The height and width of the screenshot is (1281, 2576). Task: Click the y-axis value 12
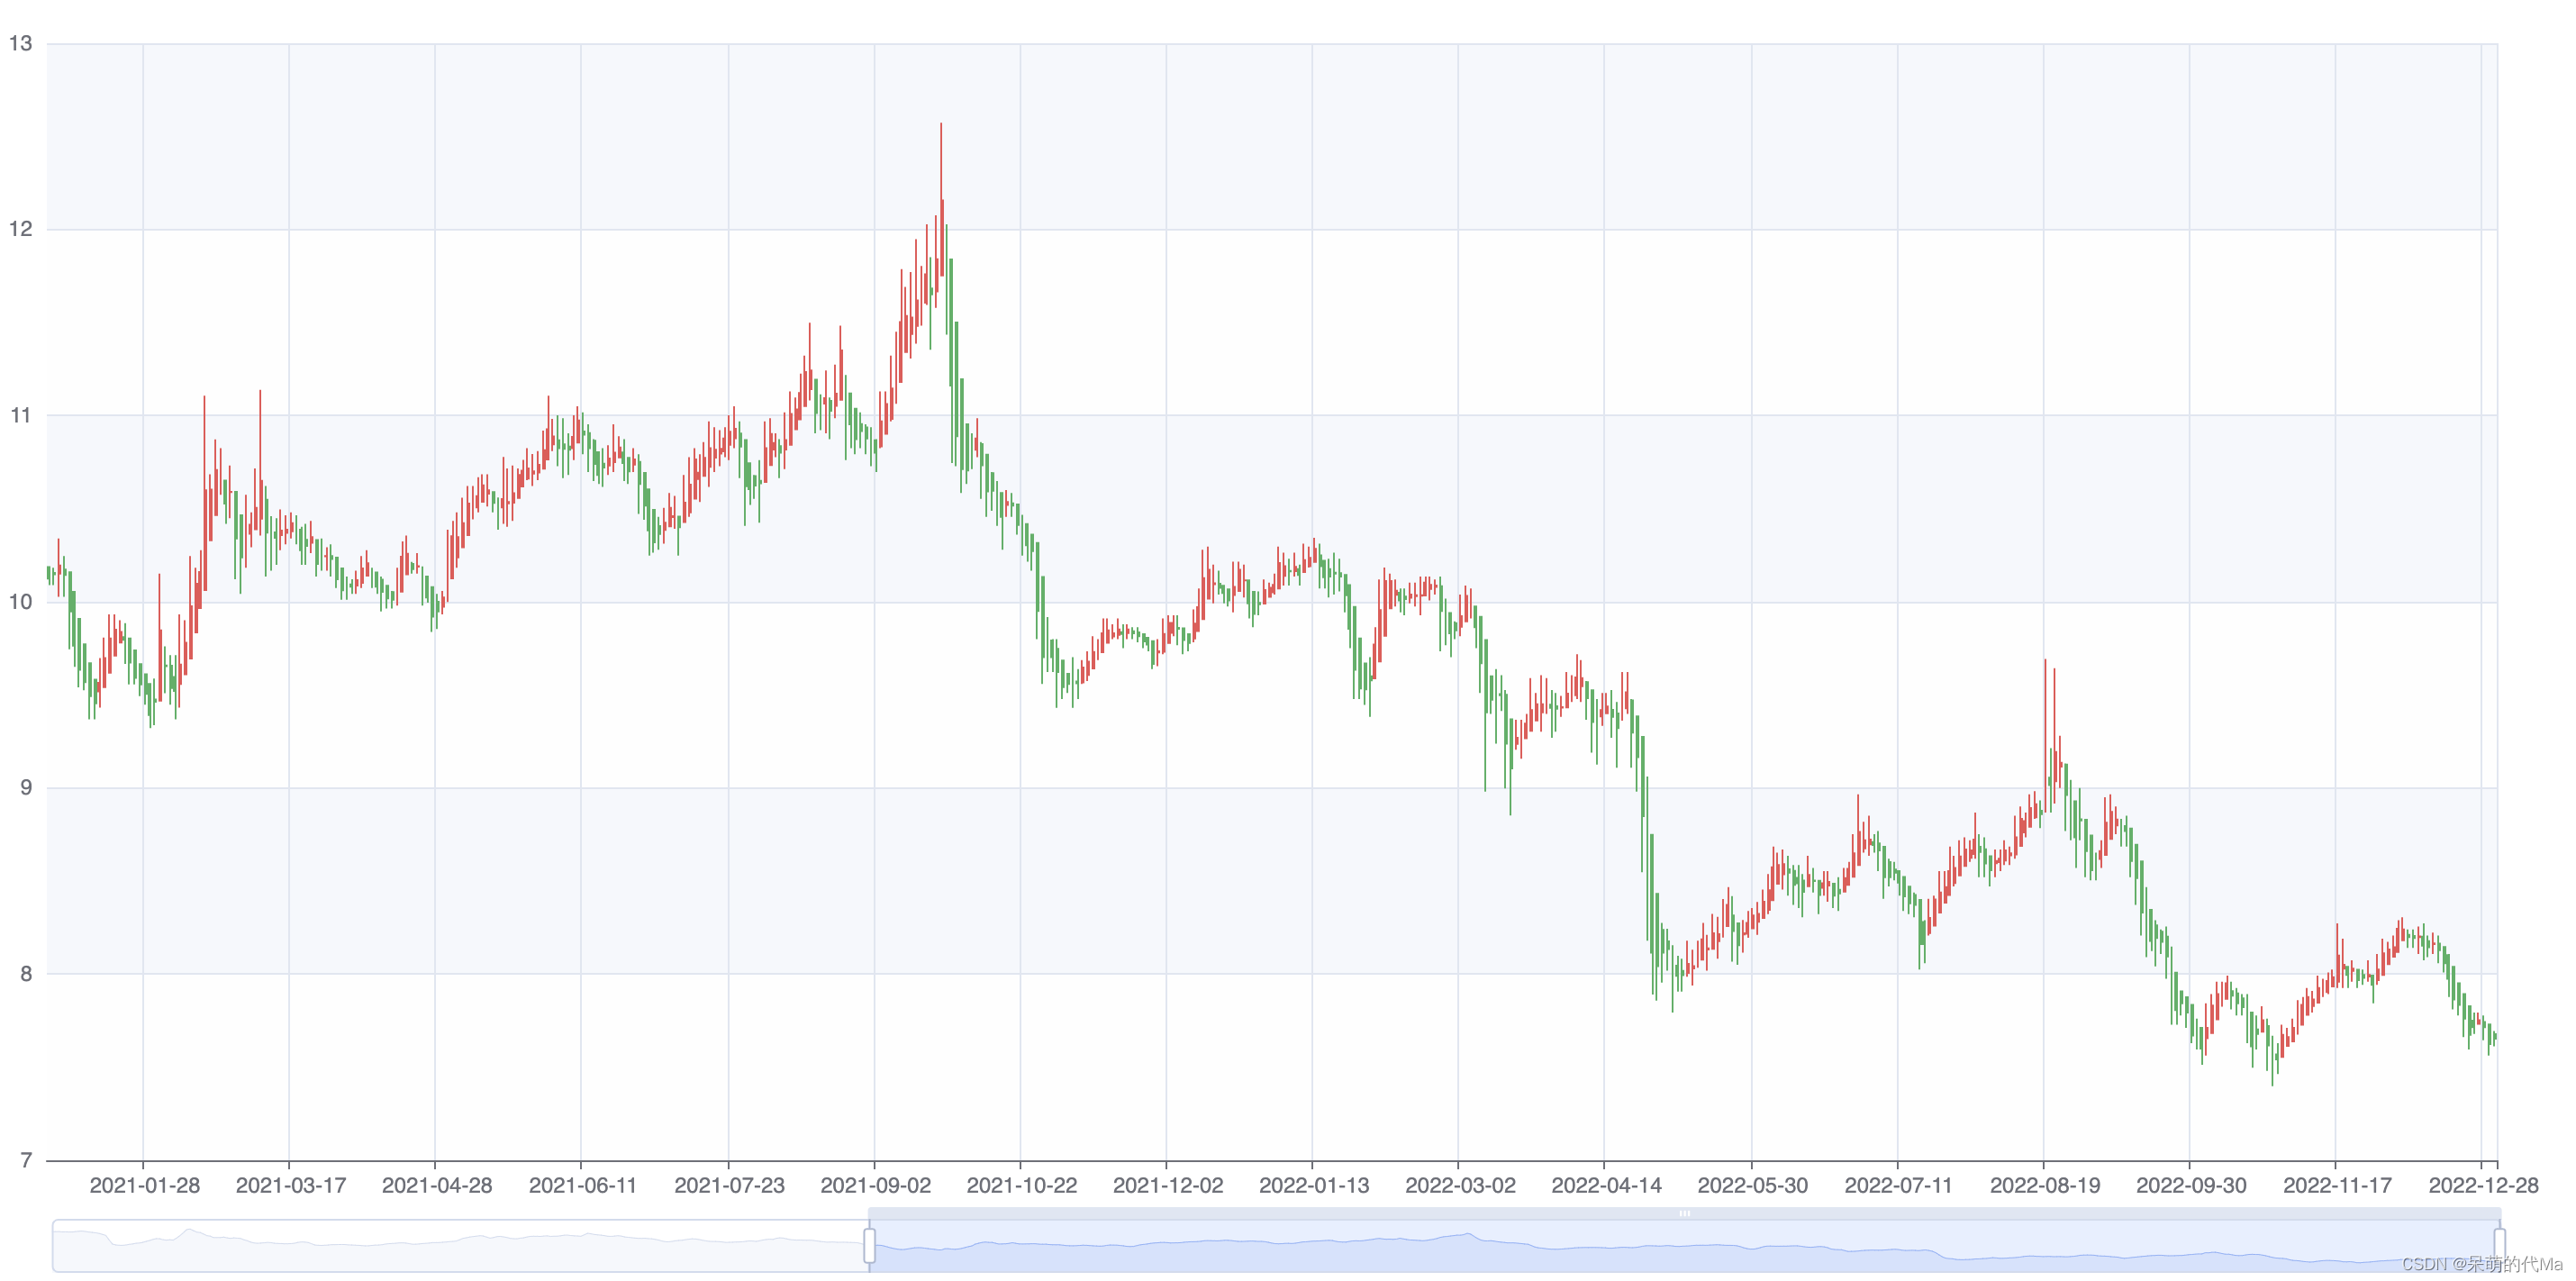click(x=21, y=229)
